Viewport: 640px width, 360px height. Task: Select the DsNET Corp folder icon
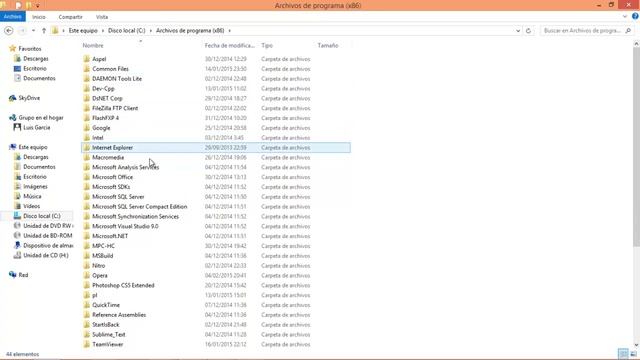pos(87,98)
